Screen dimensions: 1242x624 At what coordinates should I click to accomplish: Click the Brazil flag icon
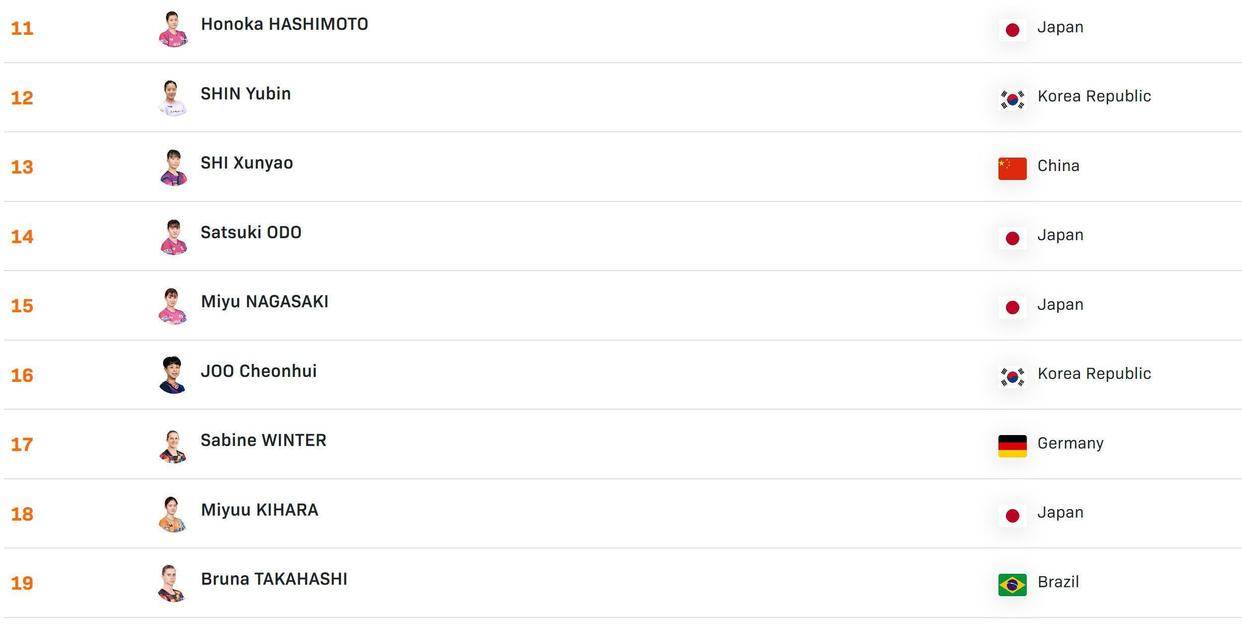click(x=1012, y=584)
